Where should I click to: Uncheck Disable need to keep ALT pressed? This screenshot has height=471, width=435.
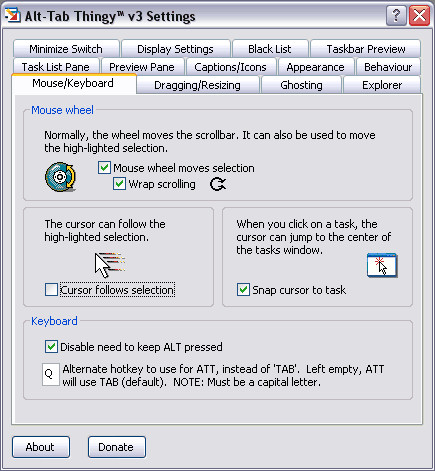pyautogui.click(x=51, y=347)
